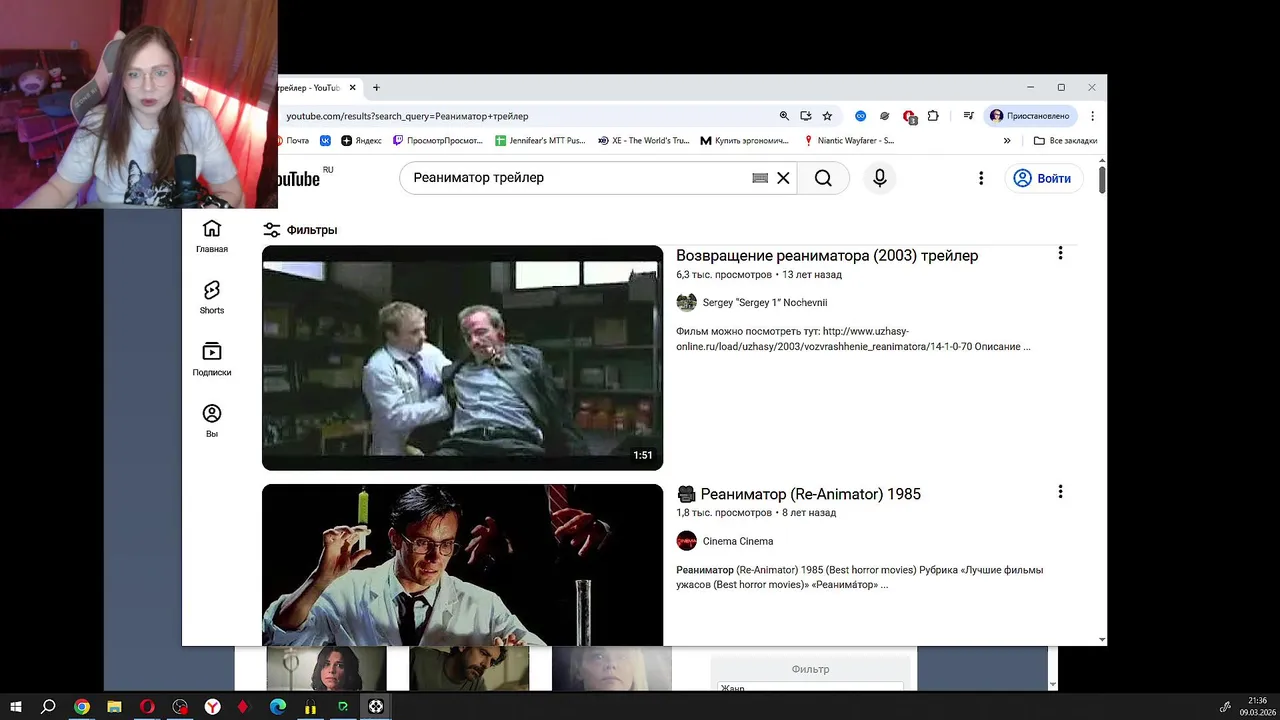This screenshot has width=1280, height=720.
Task: Bookmark this page with the star icon
Action: (827, 116)
